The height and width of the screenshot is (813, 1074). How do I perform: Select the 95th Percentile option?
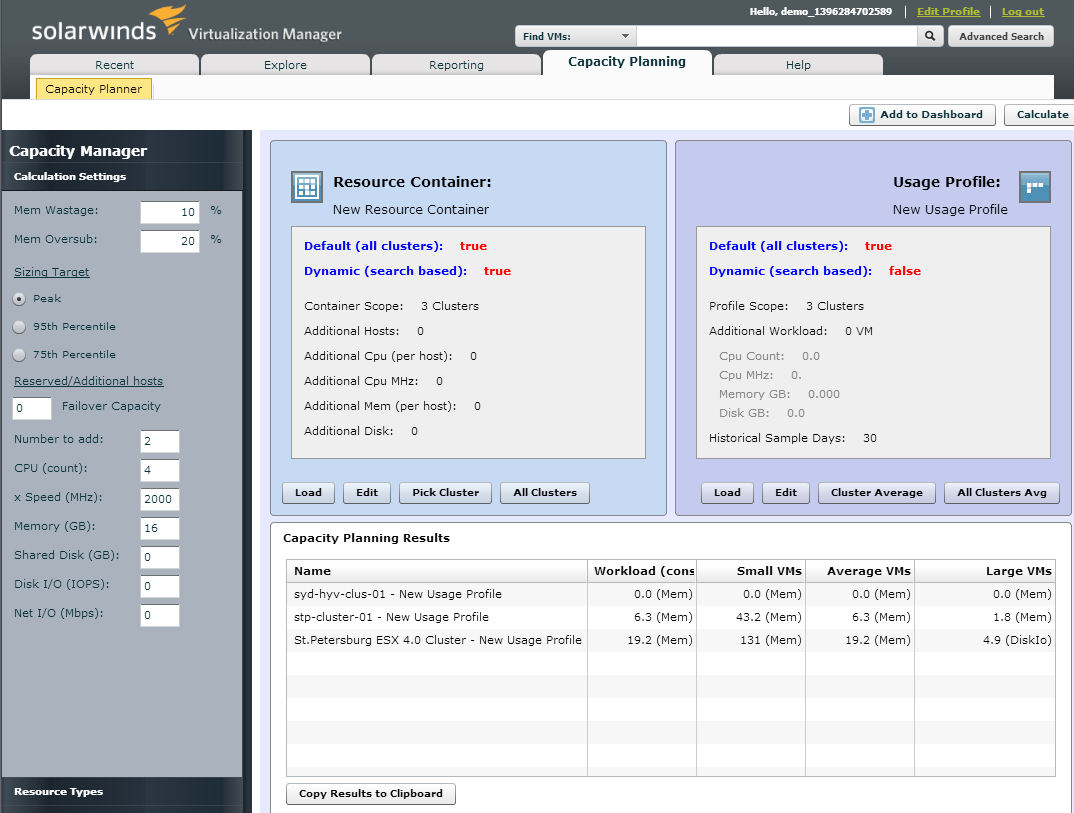19,327
